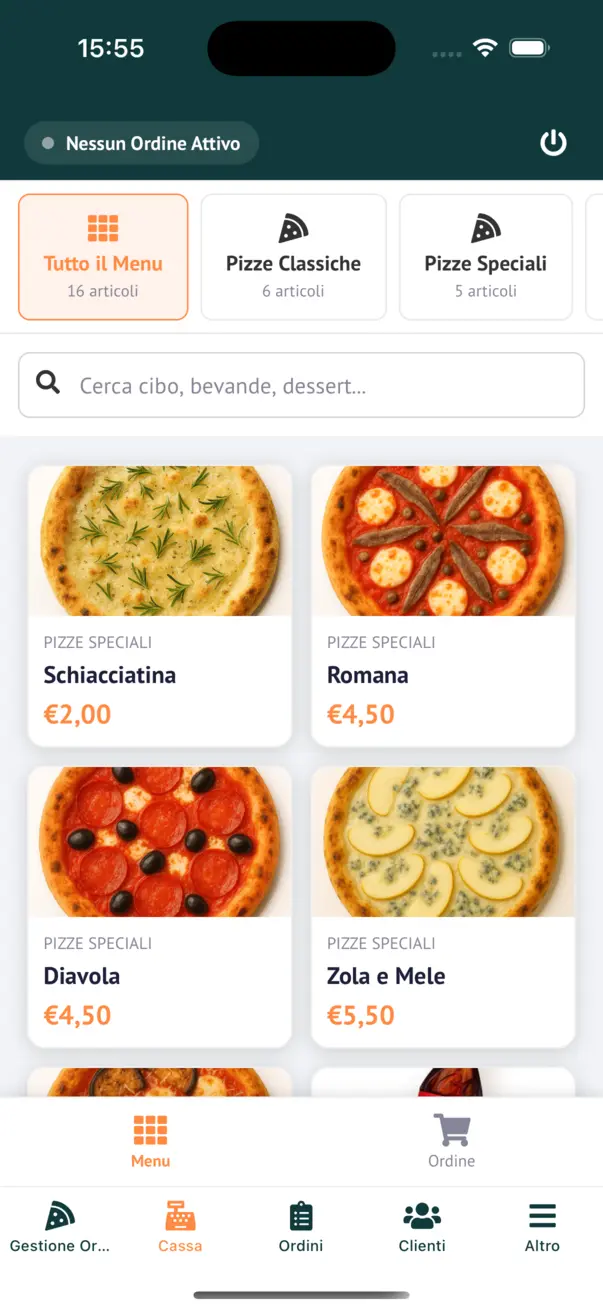Switch to Pizze Speciali category
603x1311 pixels.
pos(485,257)
